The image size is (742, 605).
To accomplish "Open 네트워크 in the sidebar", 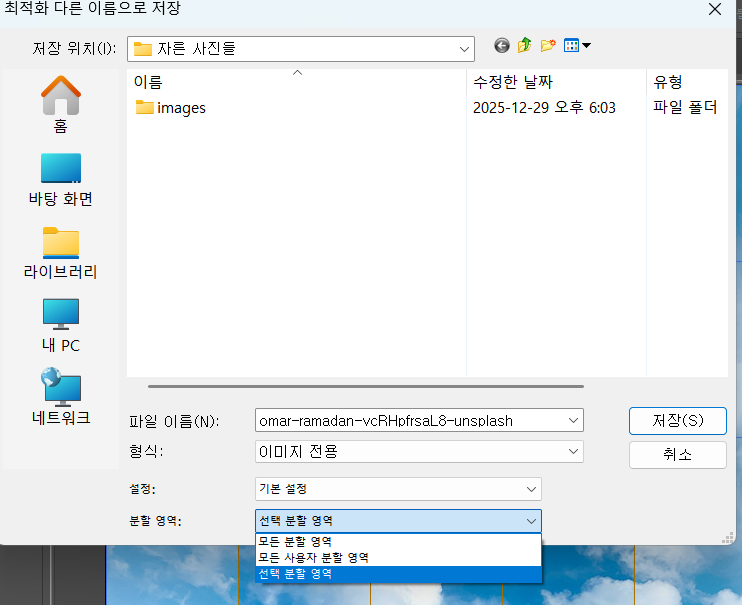I will (x=61, y=397).
